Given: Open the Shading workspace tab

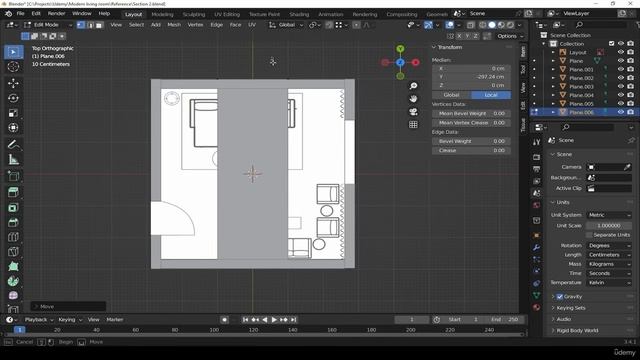Looking at the screenshot, I should 299,14.
